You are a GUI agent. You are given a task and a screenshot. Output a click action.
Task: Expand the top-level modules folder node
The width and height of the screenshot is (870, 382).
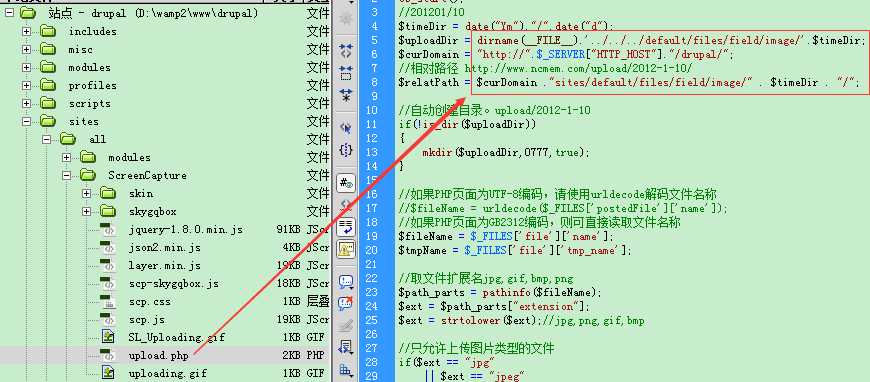point(26,68)
